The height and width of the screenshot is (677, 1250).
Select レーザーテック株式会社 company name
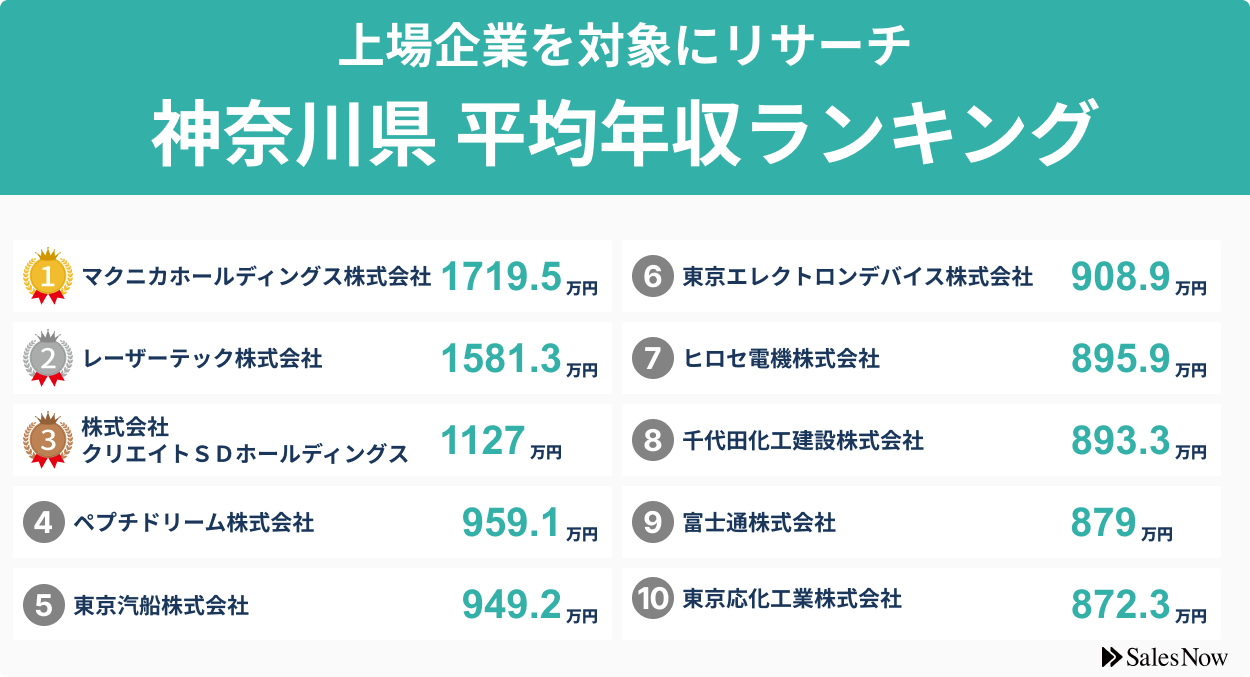click(202, 358)
